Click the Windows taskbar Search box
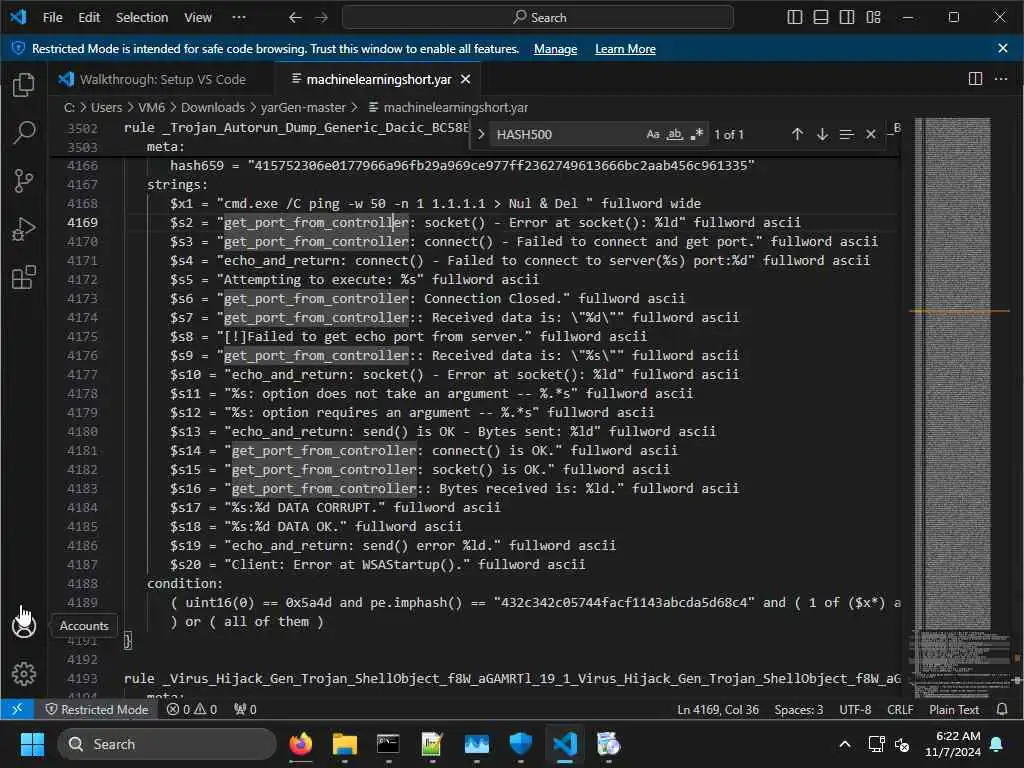The image size is (1024, 768). [167, 744]
